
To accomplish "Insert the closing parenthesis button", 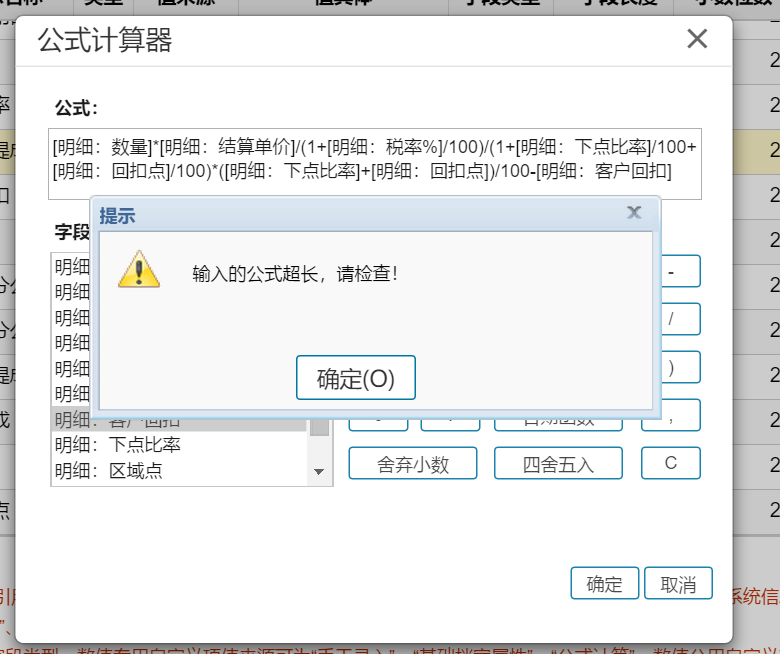I will point(681,367).
